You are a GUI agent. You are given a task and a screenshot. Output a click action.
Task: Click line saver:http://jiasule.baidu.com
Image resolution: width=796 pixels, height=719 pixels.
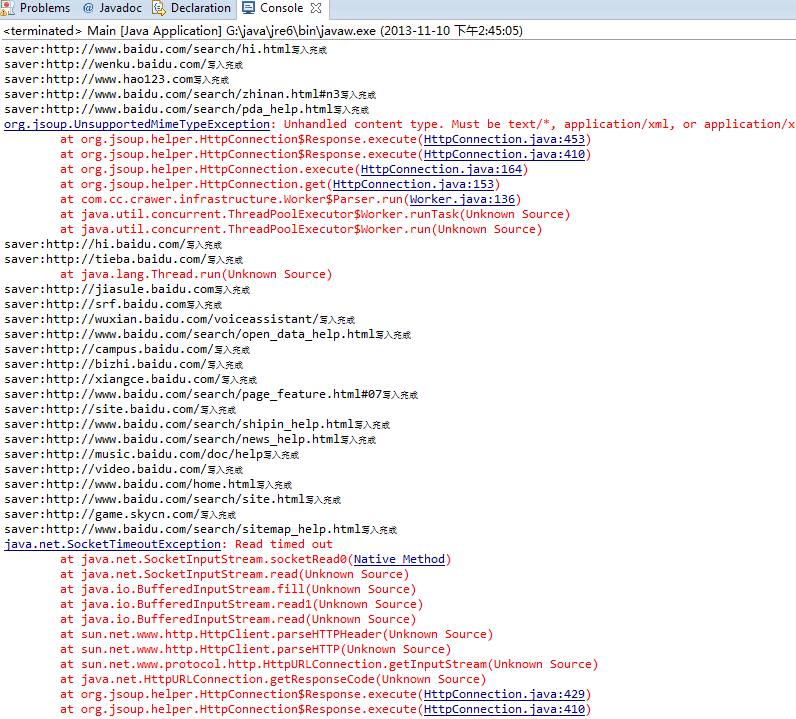(127, 289)
